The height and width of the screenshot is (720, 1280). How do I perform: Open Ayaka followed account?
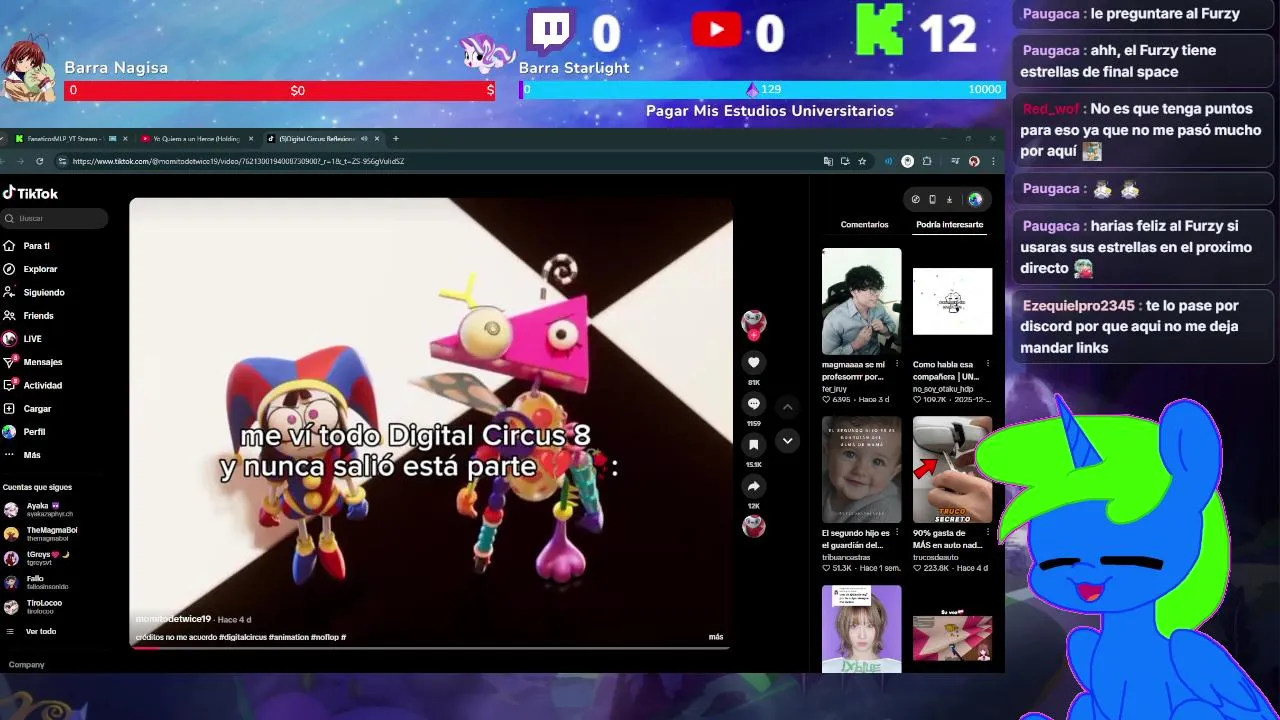[40, 509]
